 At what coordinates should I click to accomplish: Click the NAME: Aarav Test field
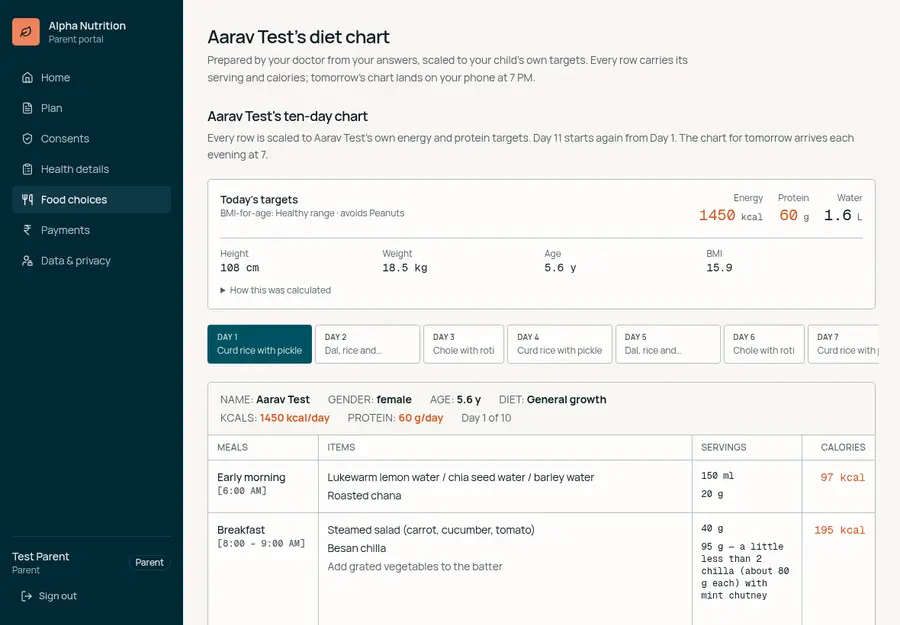coord(265,399)
